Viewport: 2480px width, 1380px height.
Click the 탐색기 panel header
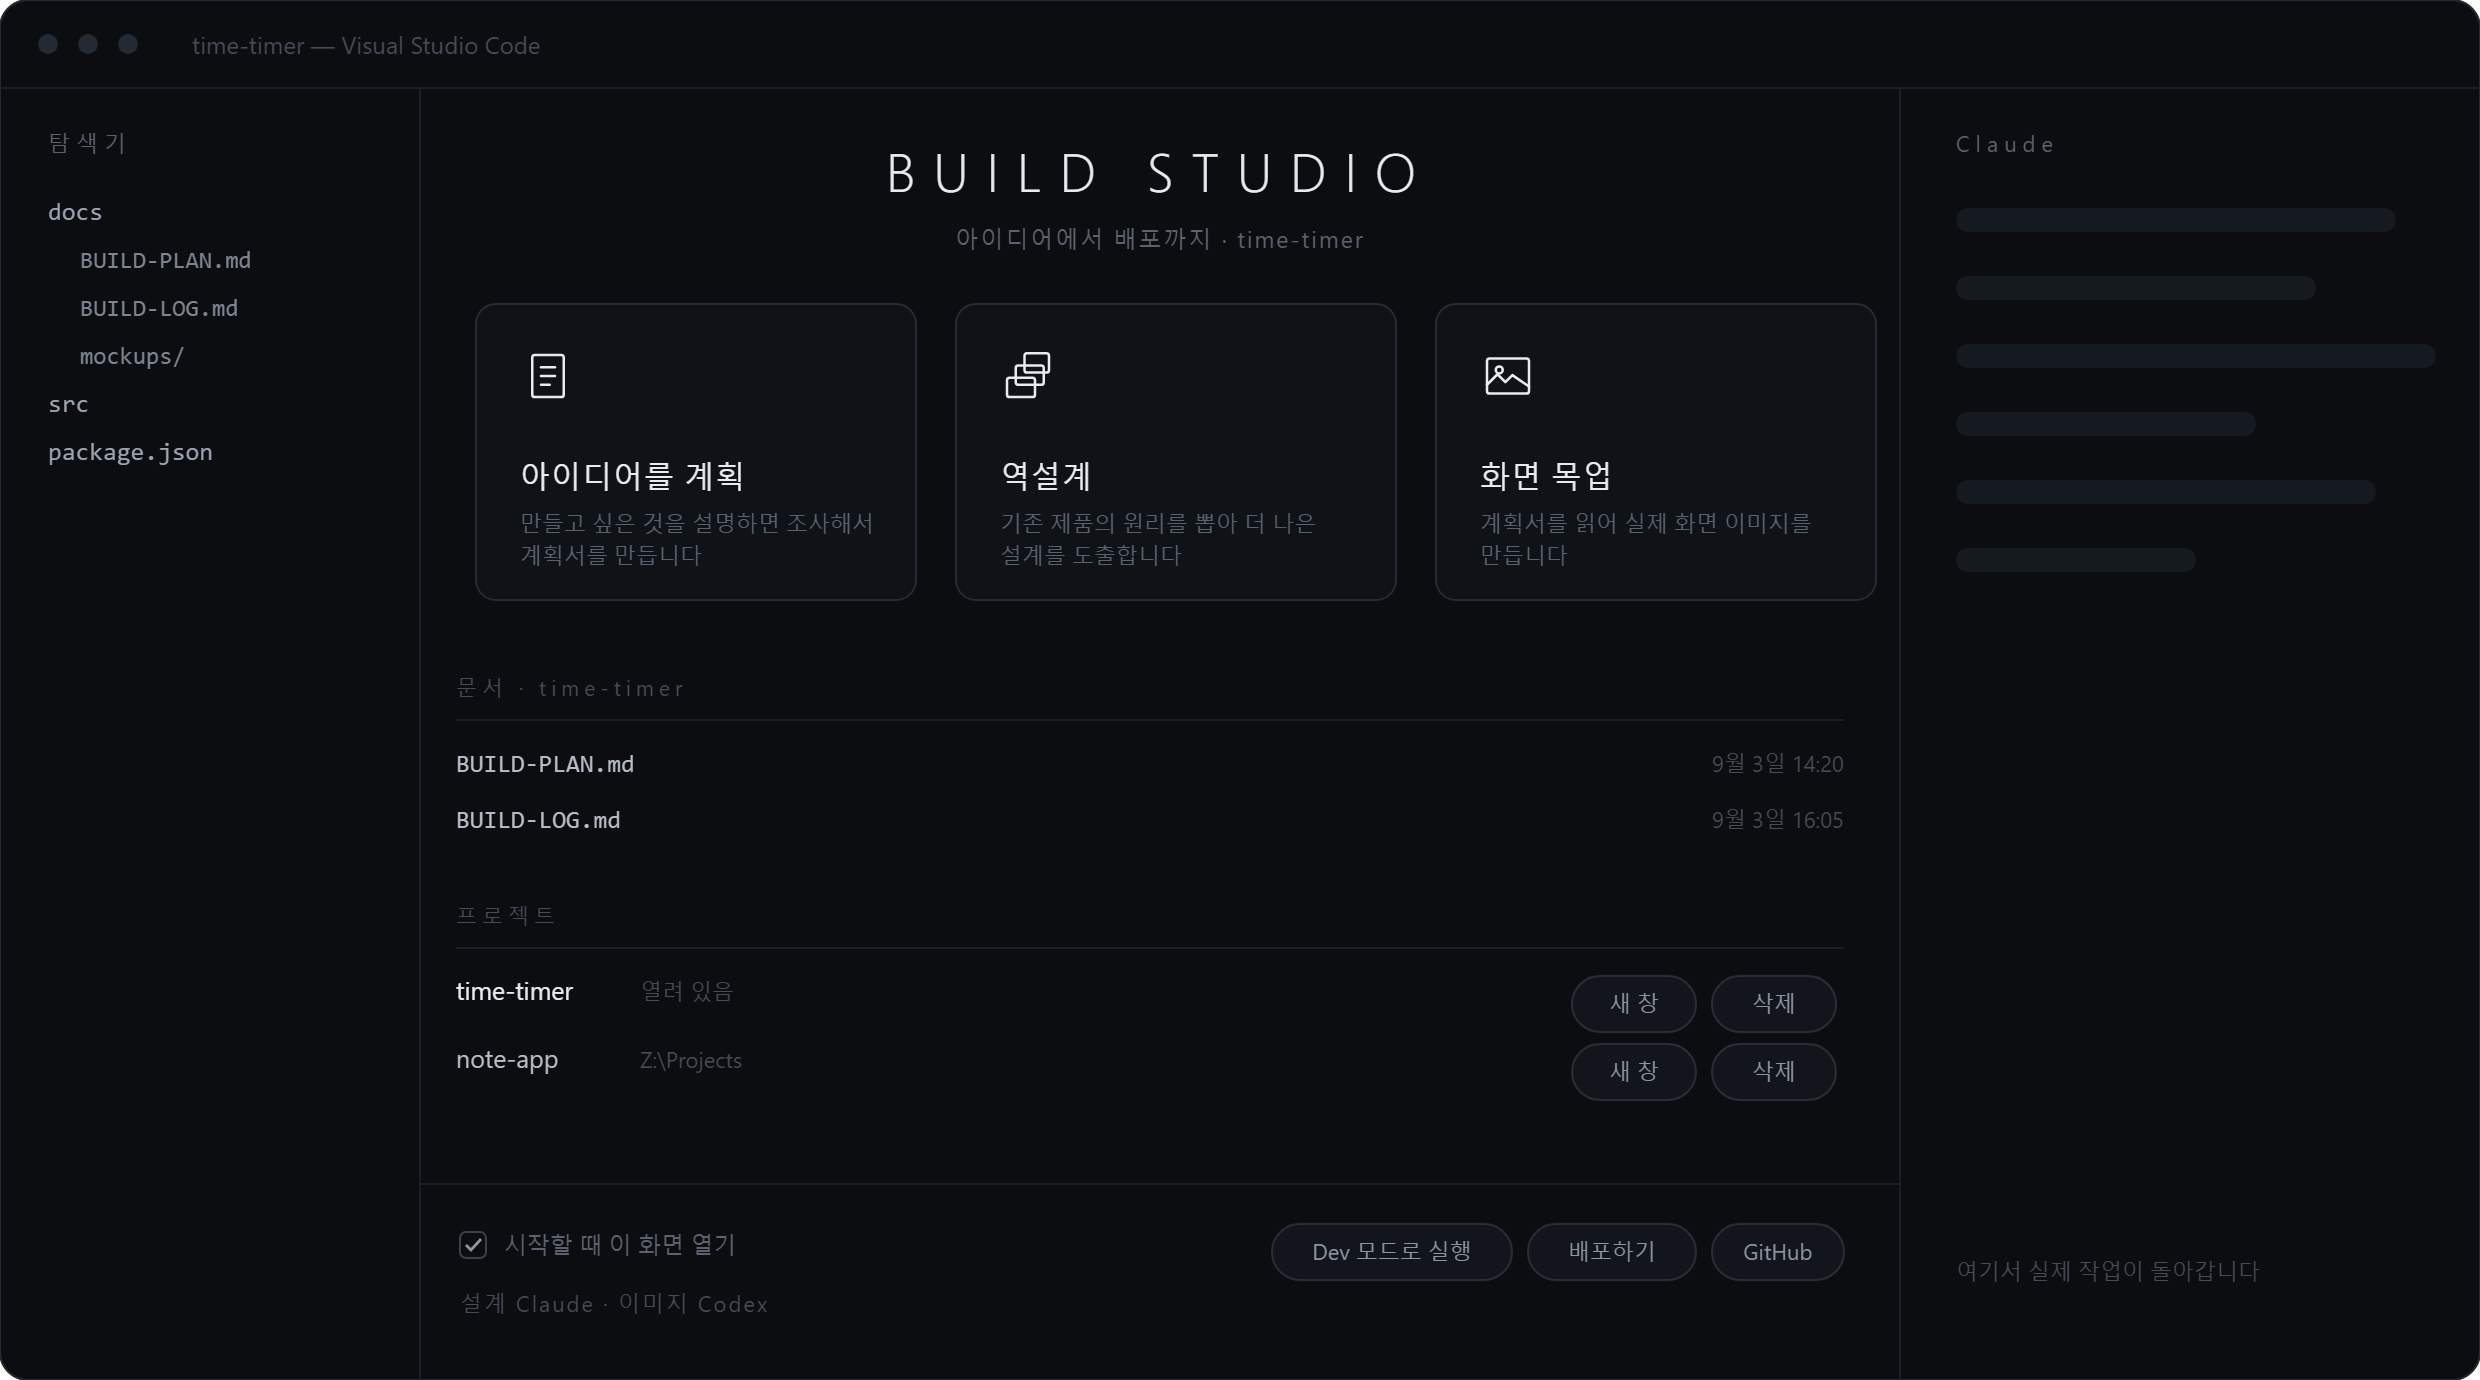[x=87, y=143]
